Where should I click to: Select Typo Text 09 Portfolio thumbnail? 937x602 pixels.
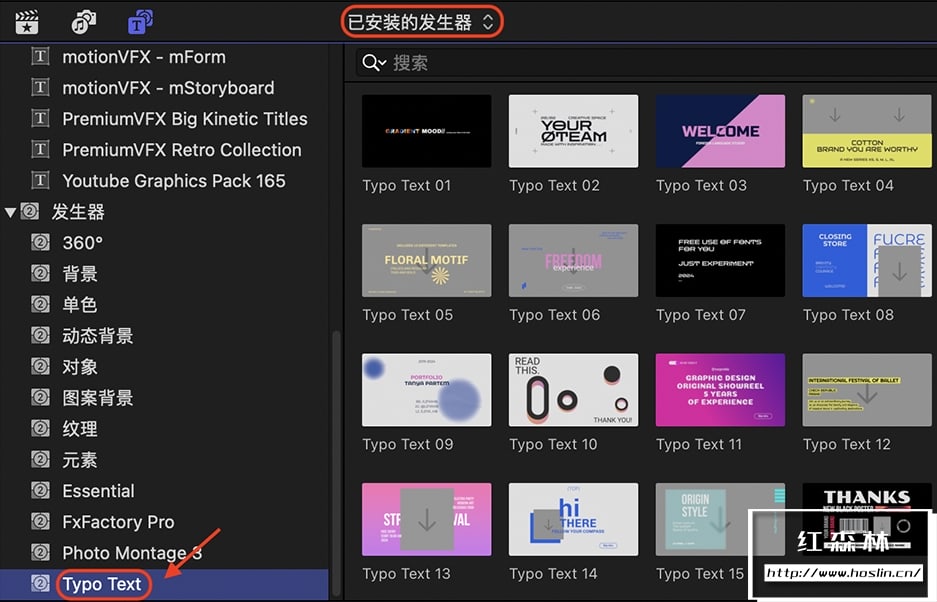[x=427, y=390]
